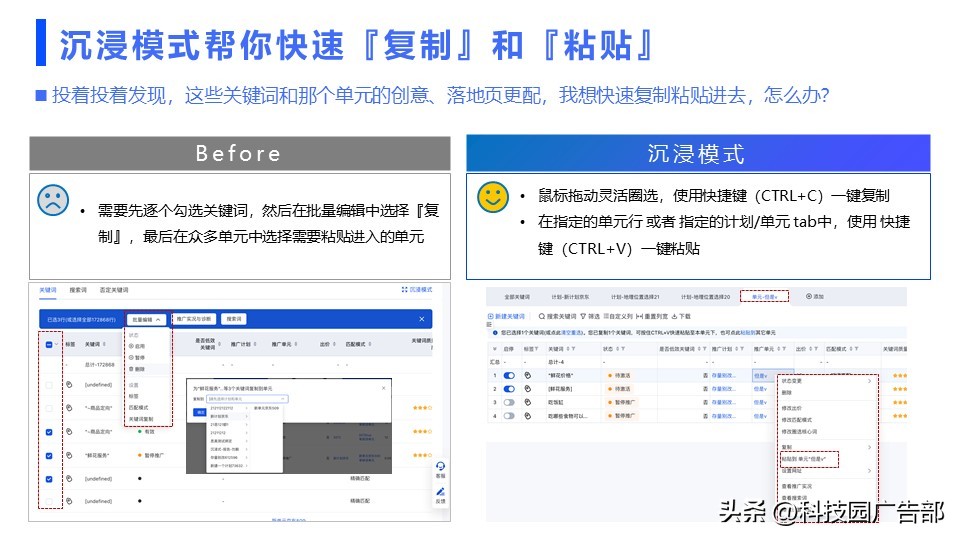Choose 关键词复制 in the 批量编辑 menu
This screenshot has width=960, height=540.
click(x=141, y=419)
